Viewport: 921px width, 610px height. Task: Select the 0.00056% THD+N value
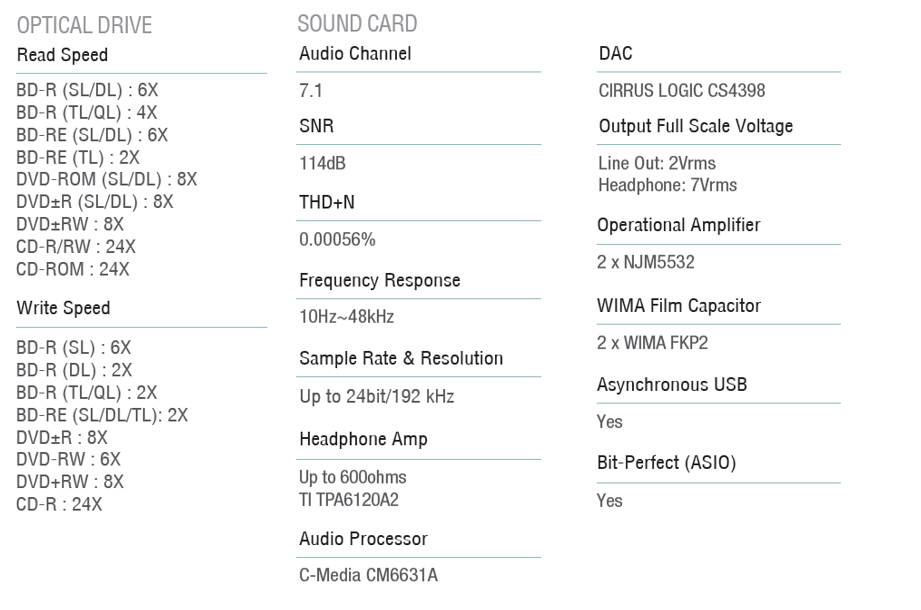click(337, 239)
